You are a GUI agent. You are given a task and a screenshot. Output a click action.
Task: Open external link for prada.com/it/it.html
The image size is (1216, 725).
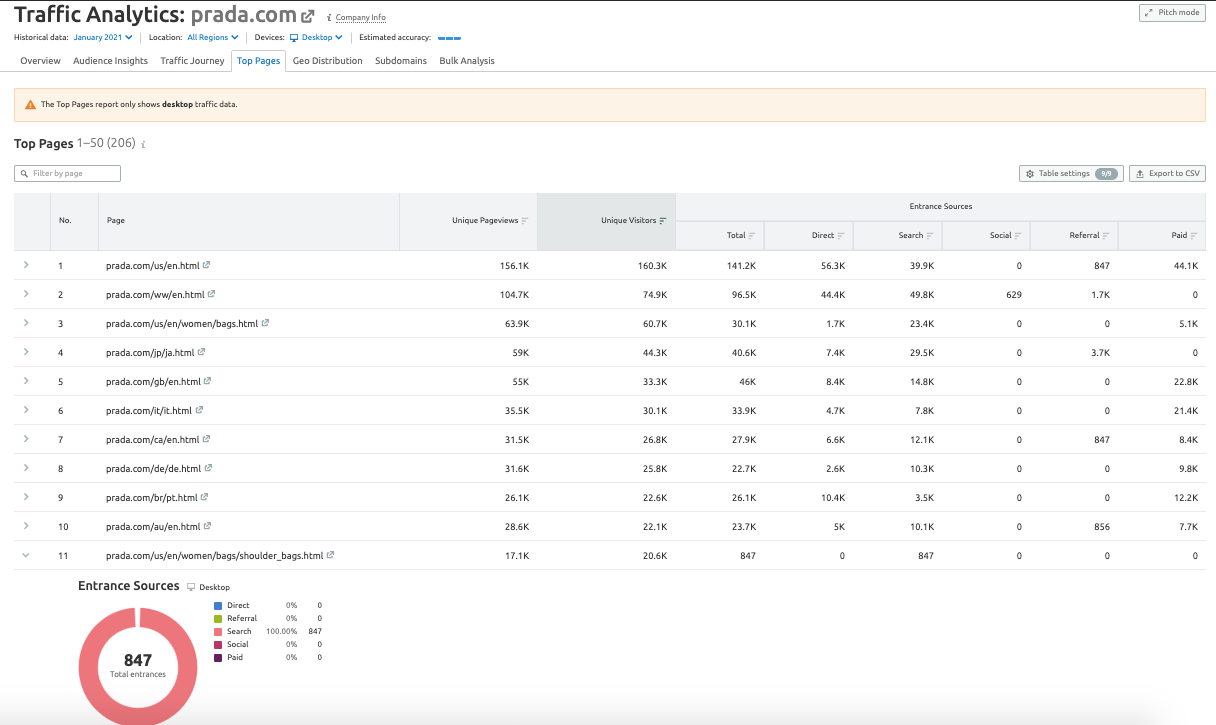(199, 410)
